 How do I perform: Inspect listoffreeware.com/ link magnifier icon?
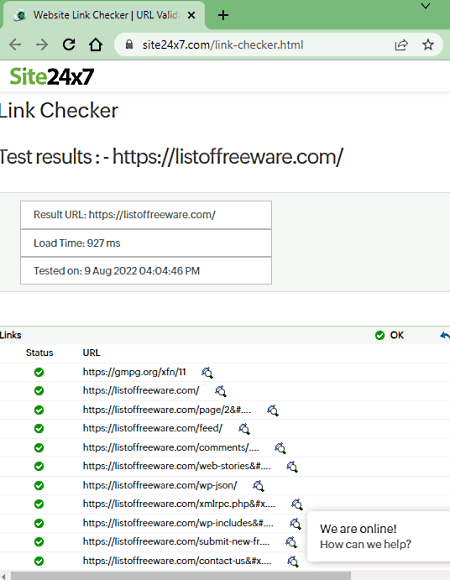[221, 391]
